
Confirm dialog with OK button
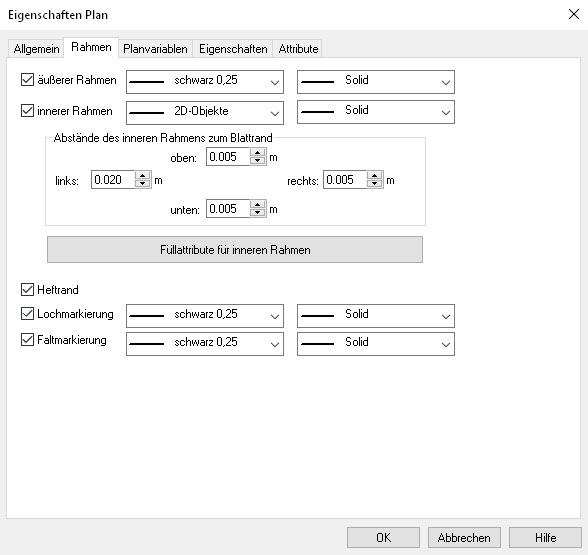tap(383, 538)
